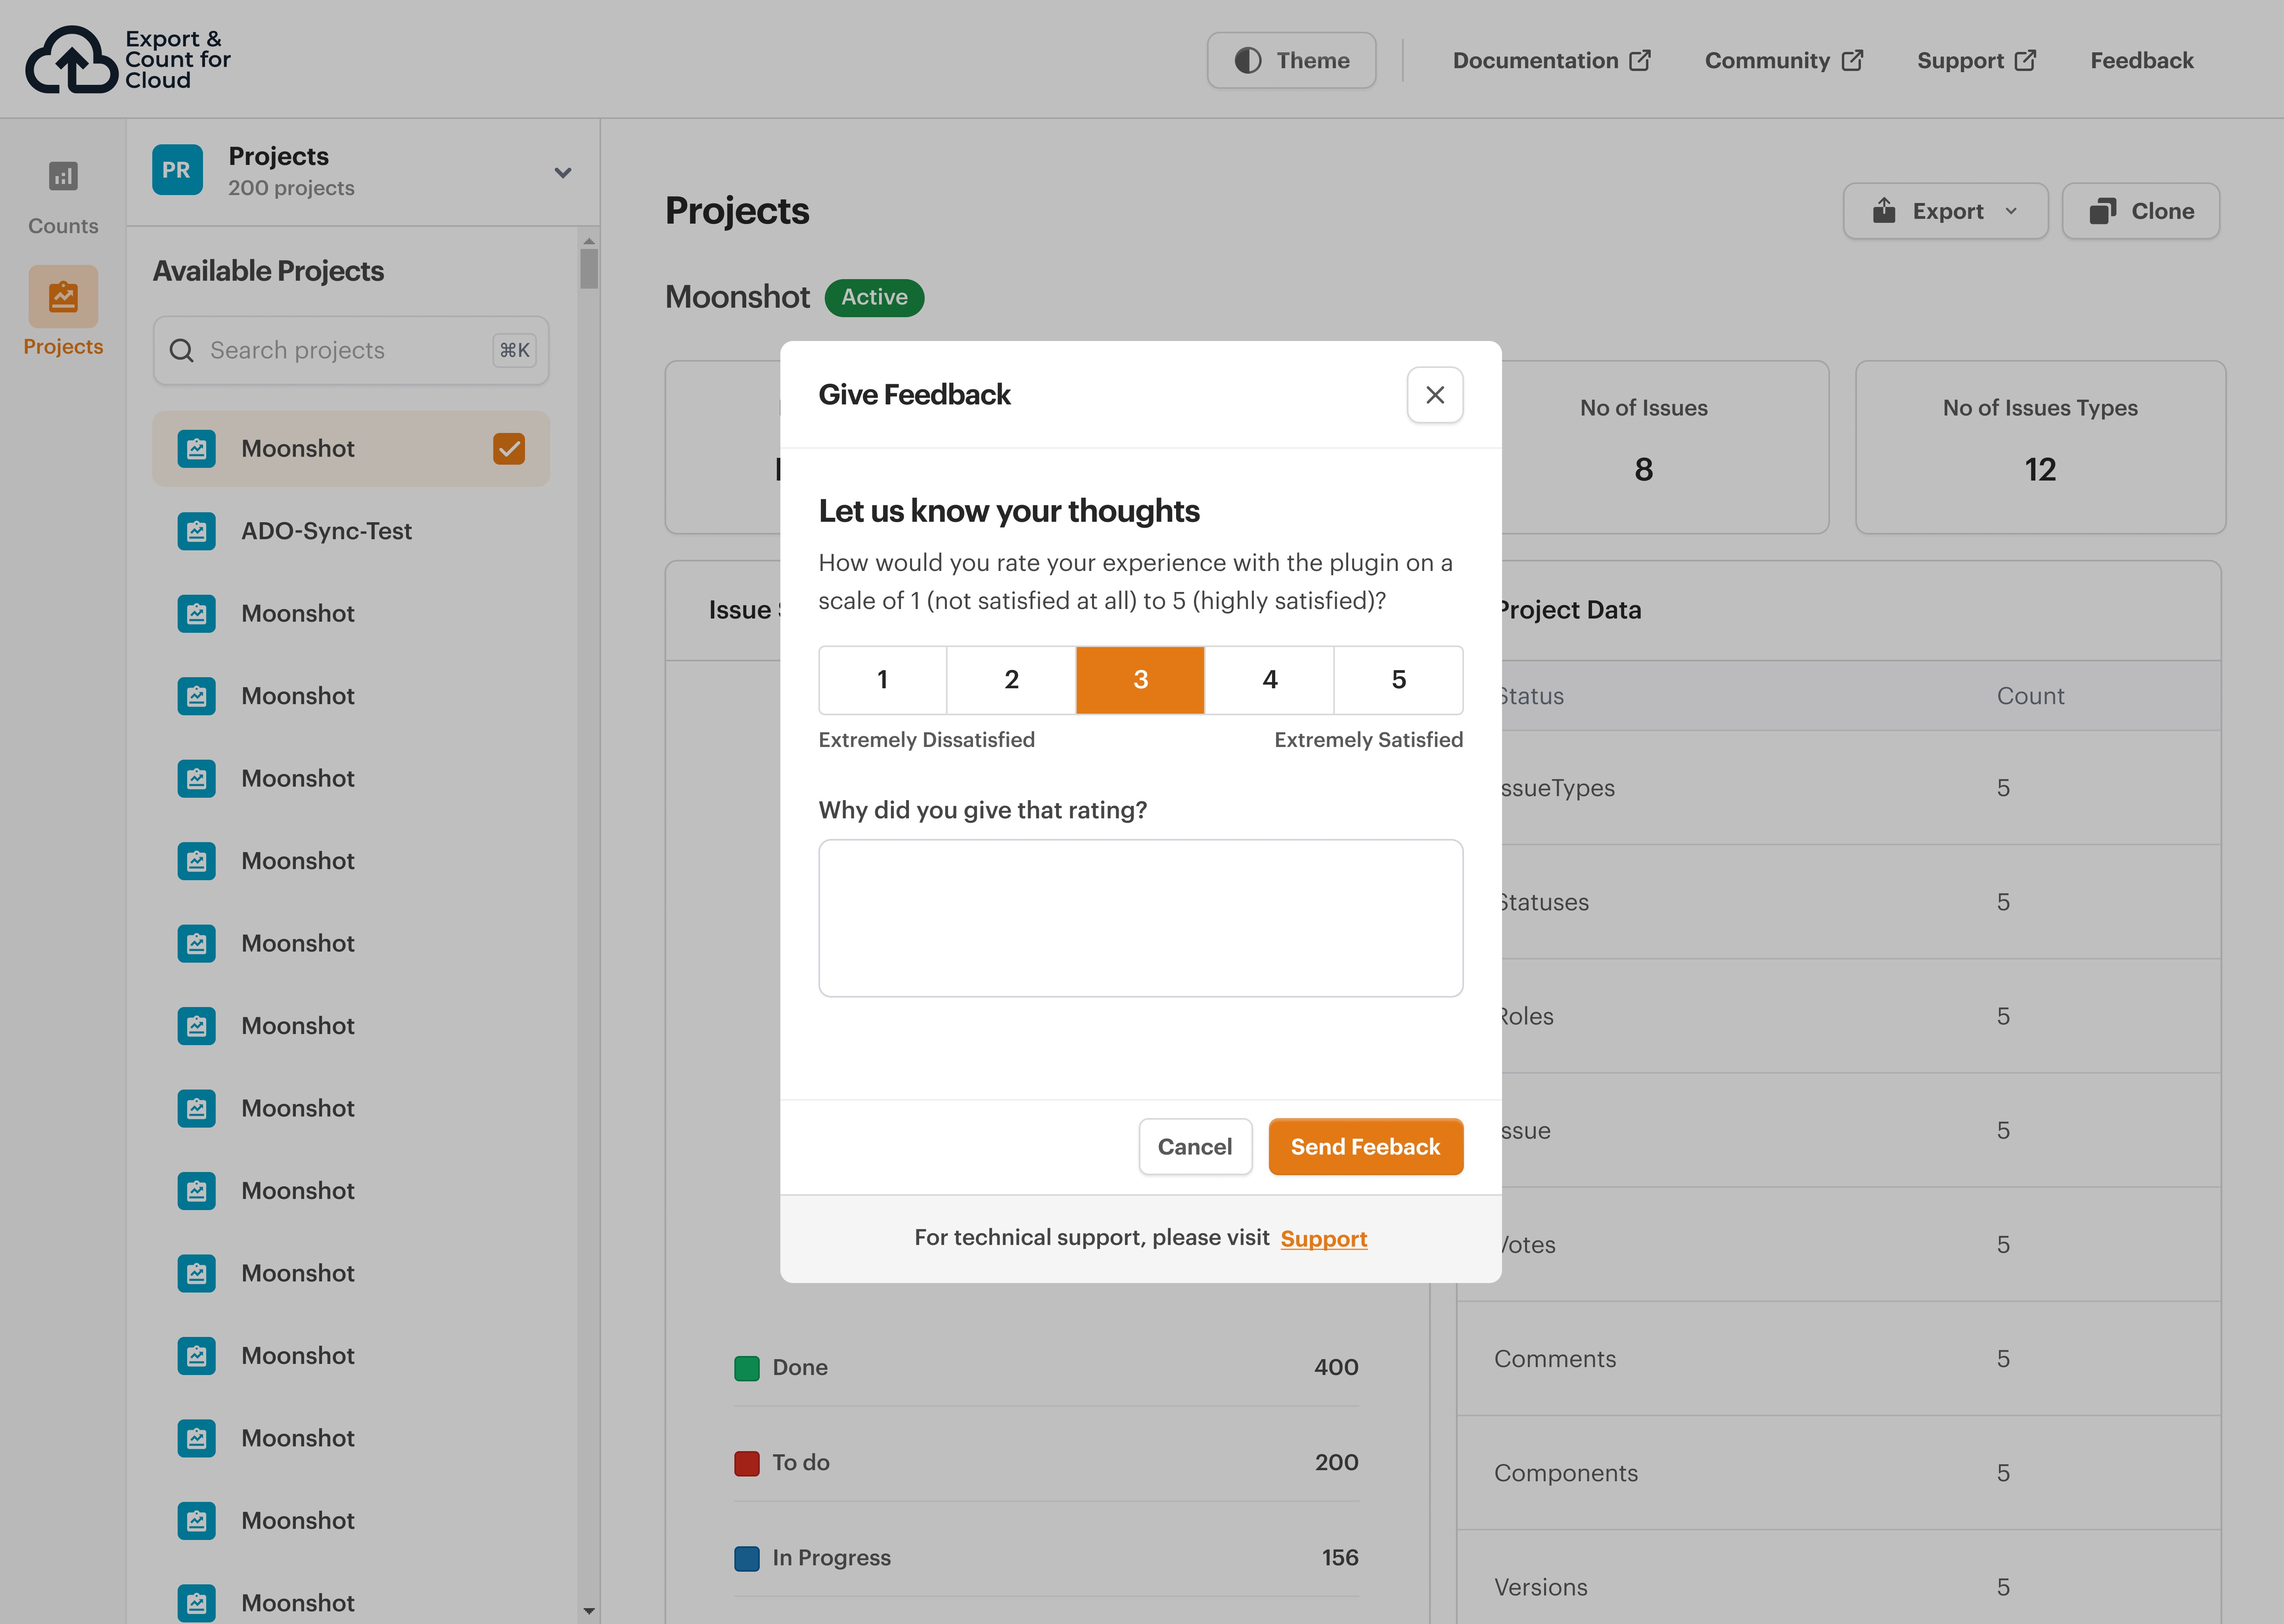The height and width of the screenshot is (1624, 2284).
Task: Open the Export options via the upload icon
Action: coord(1884,211)
